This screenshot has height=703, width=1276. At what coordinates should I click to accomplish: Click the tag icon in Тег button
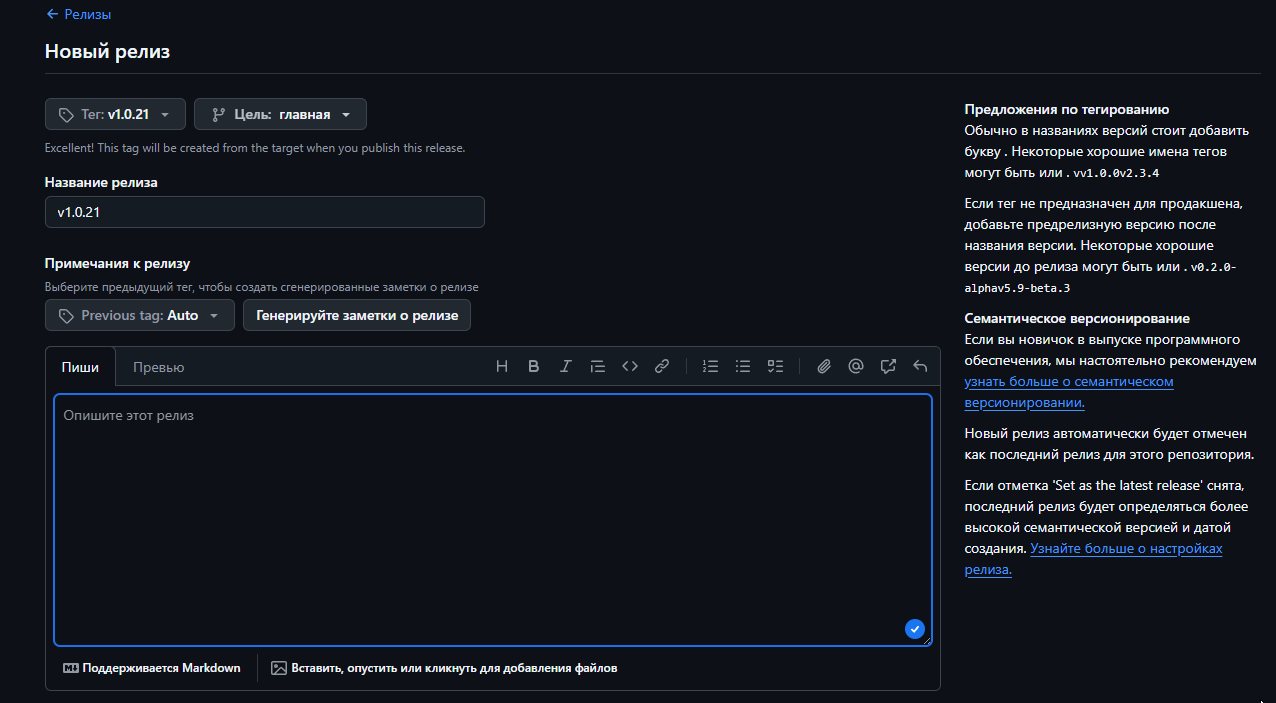(66, 115)
